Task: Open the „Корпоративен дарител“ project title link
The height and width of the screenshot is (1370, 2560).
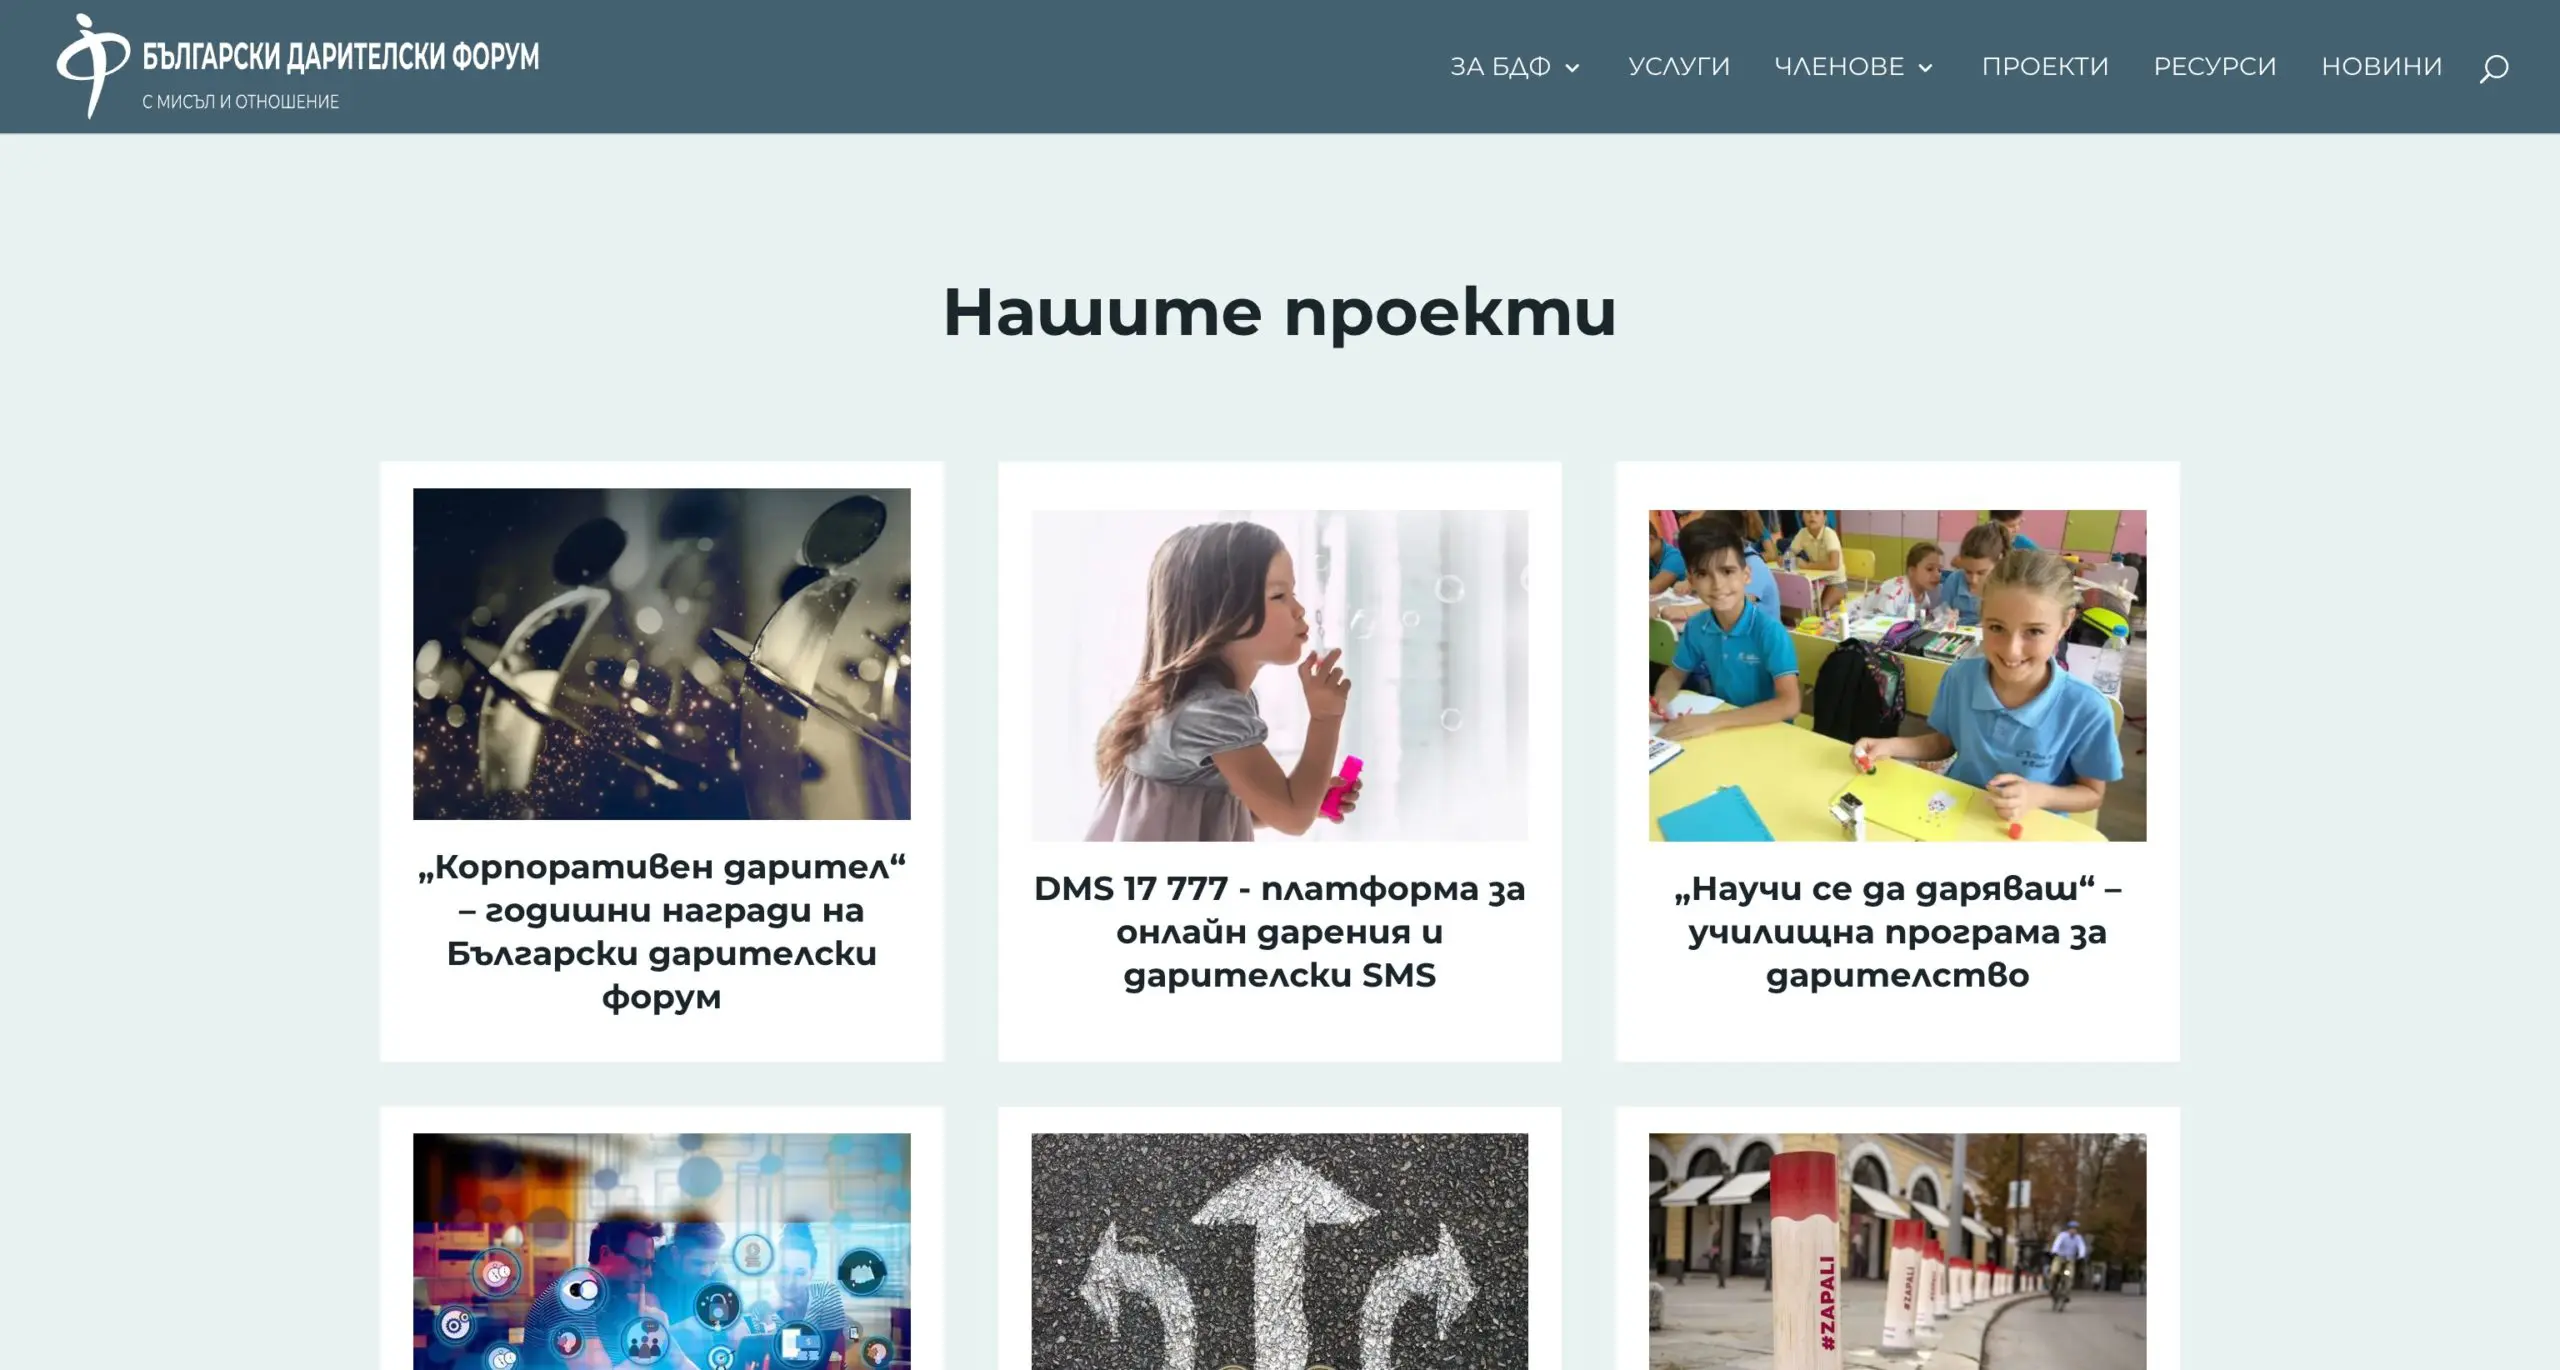Action: click(x=662, y=931)
